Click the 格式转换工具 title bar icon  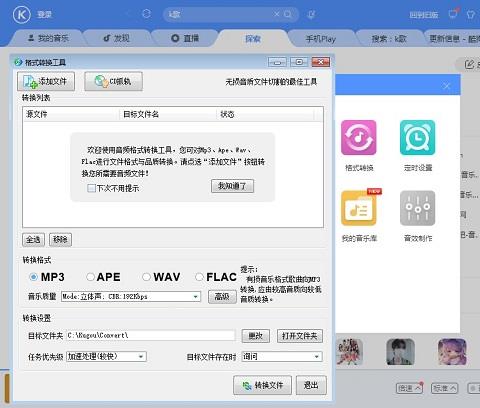tap(18, 62)
